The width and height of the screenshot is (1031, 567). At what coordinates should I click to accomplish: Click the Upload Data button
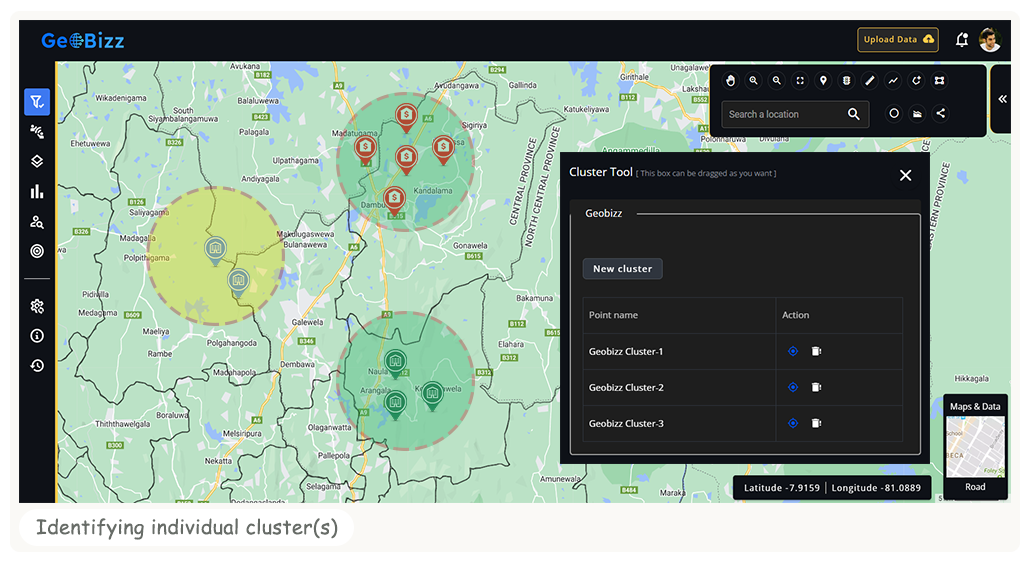click(x=898, y=39)
